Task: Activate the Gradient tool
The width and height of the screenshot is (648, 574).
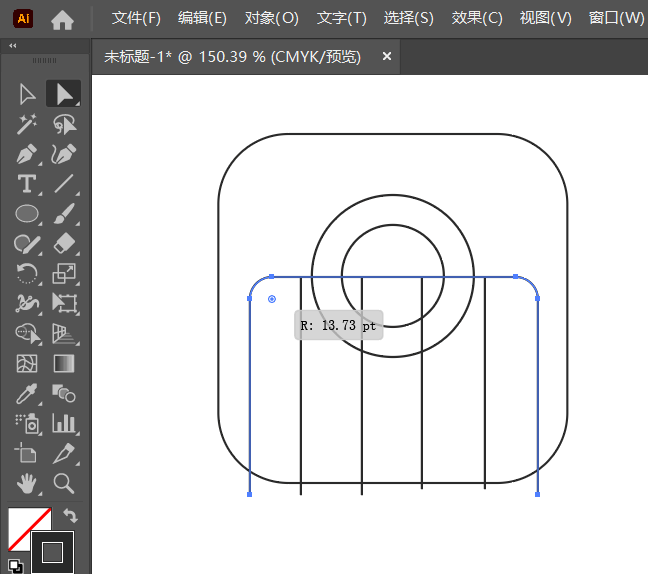Action: (64, 363)
